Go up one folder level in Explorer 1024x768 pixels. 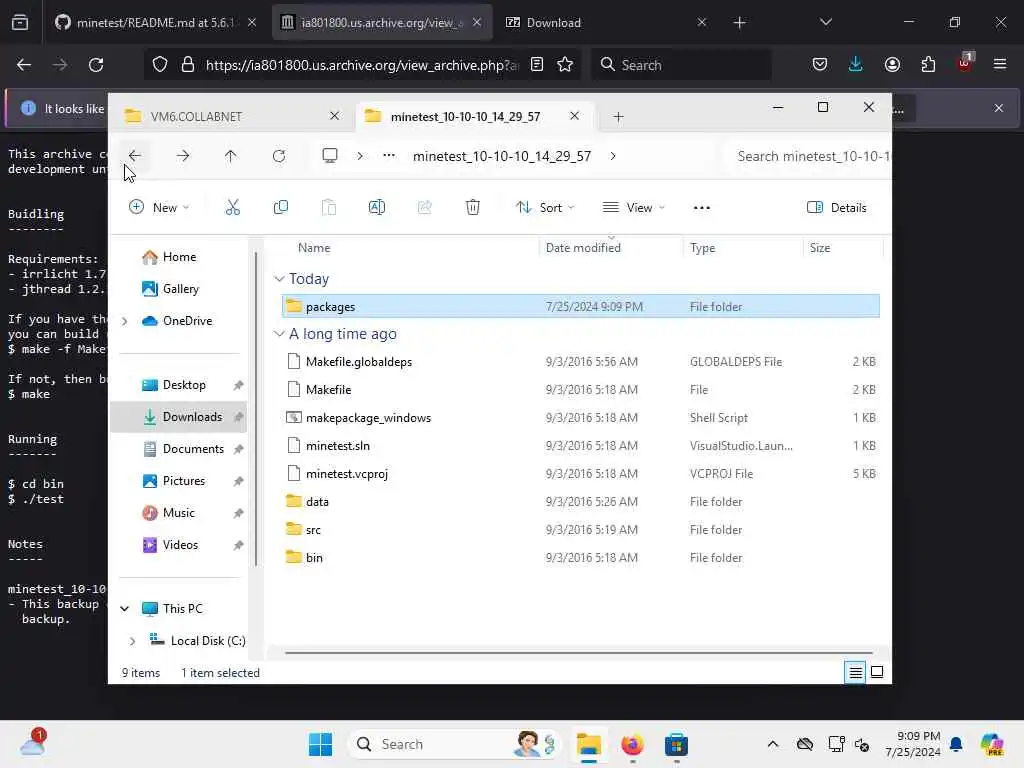click(x=231, y=156)
